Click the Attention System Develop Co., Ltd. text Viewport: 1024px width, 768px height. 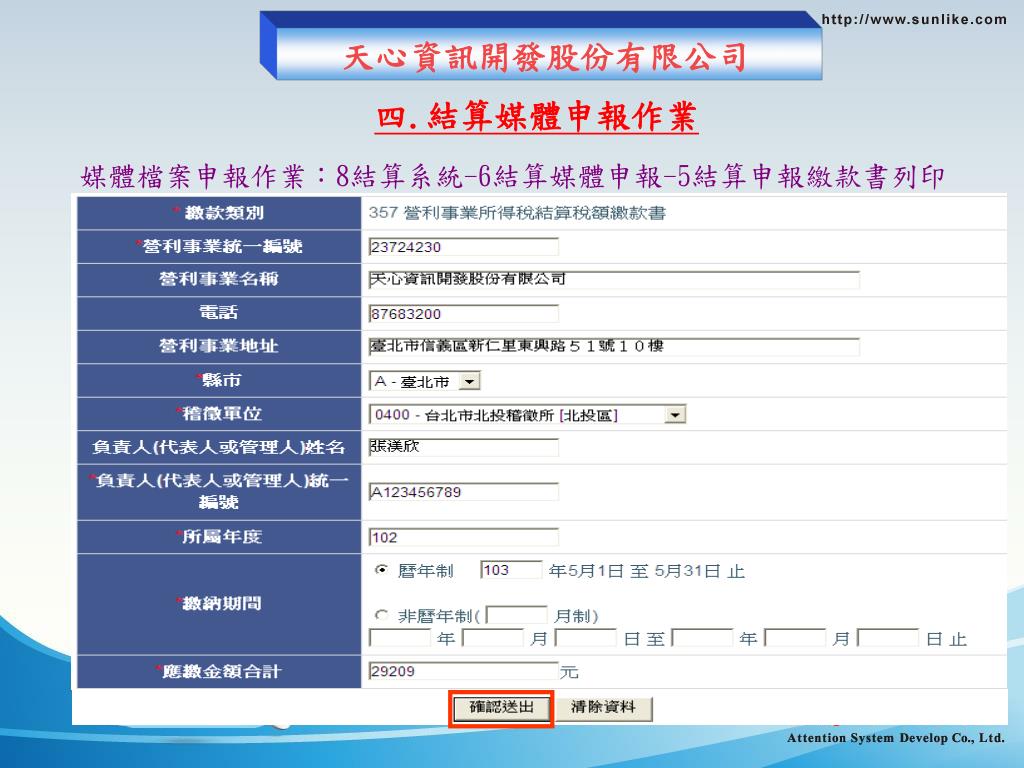coord(895,738)
